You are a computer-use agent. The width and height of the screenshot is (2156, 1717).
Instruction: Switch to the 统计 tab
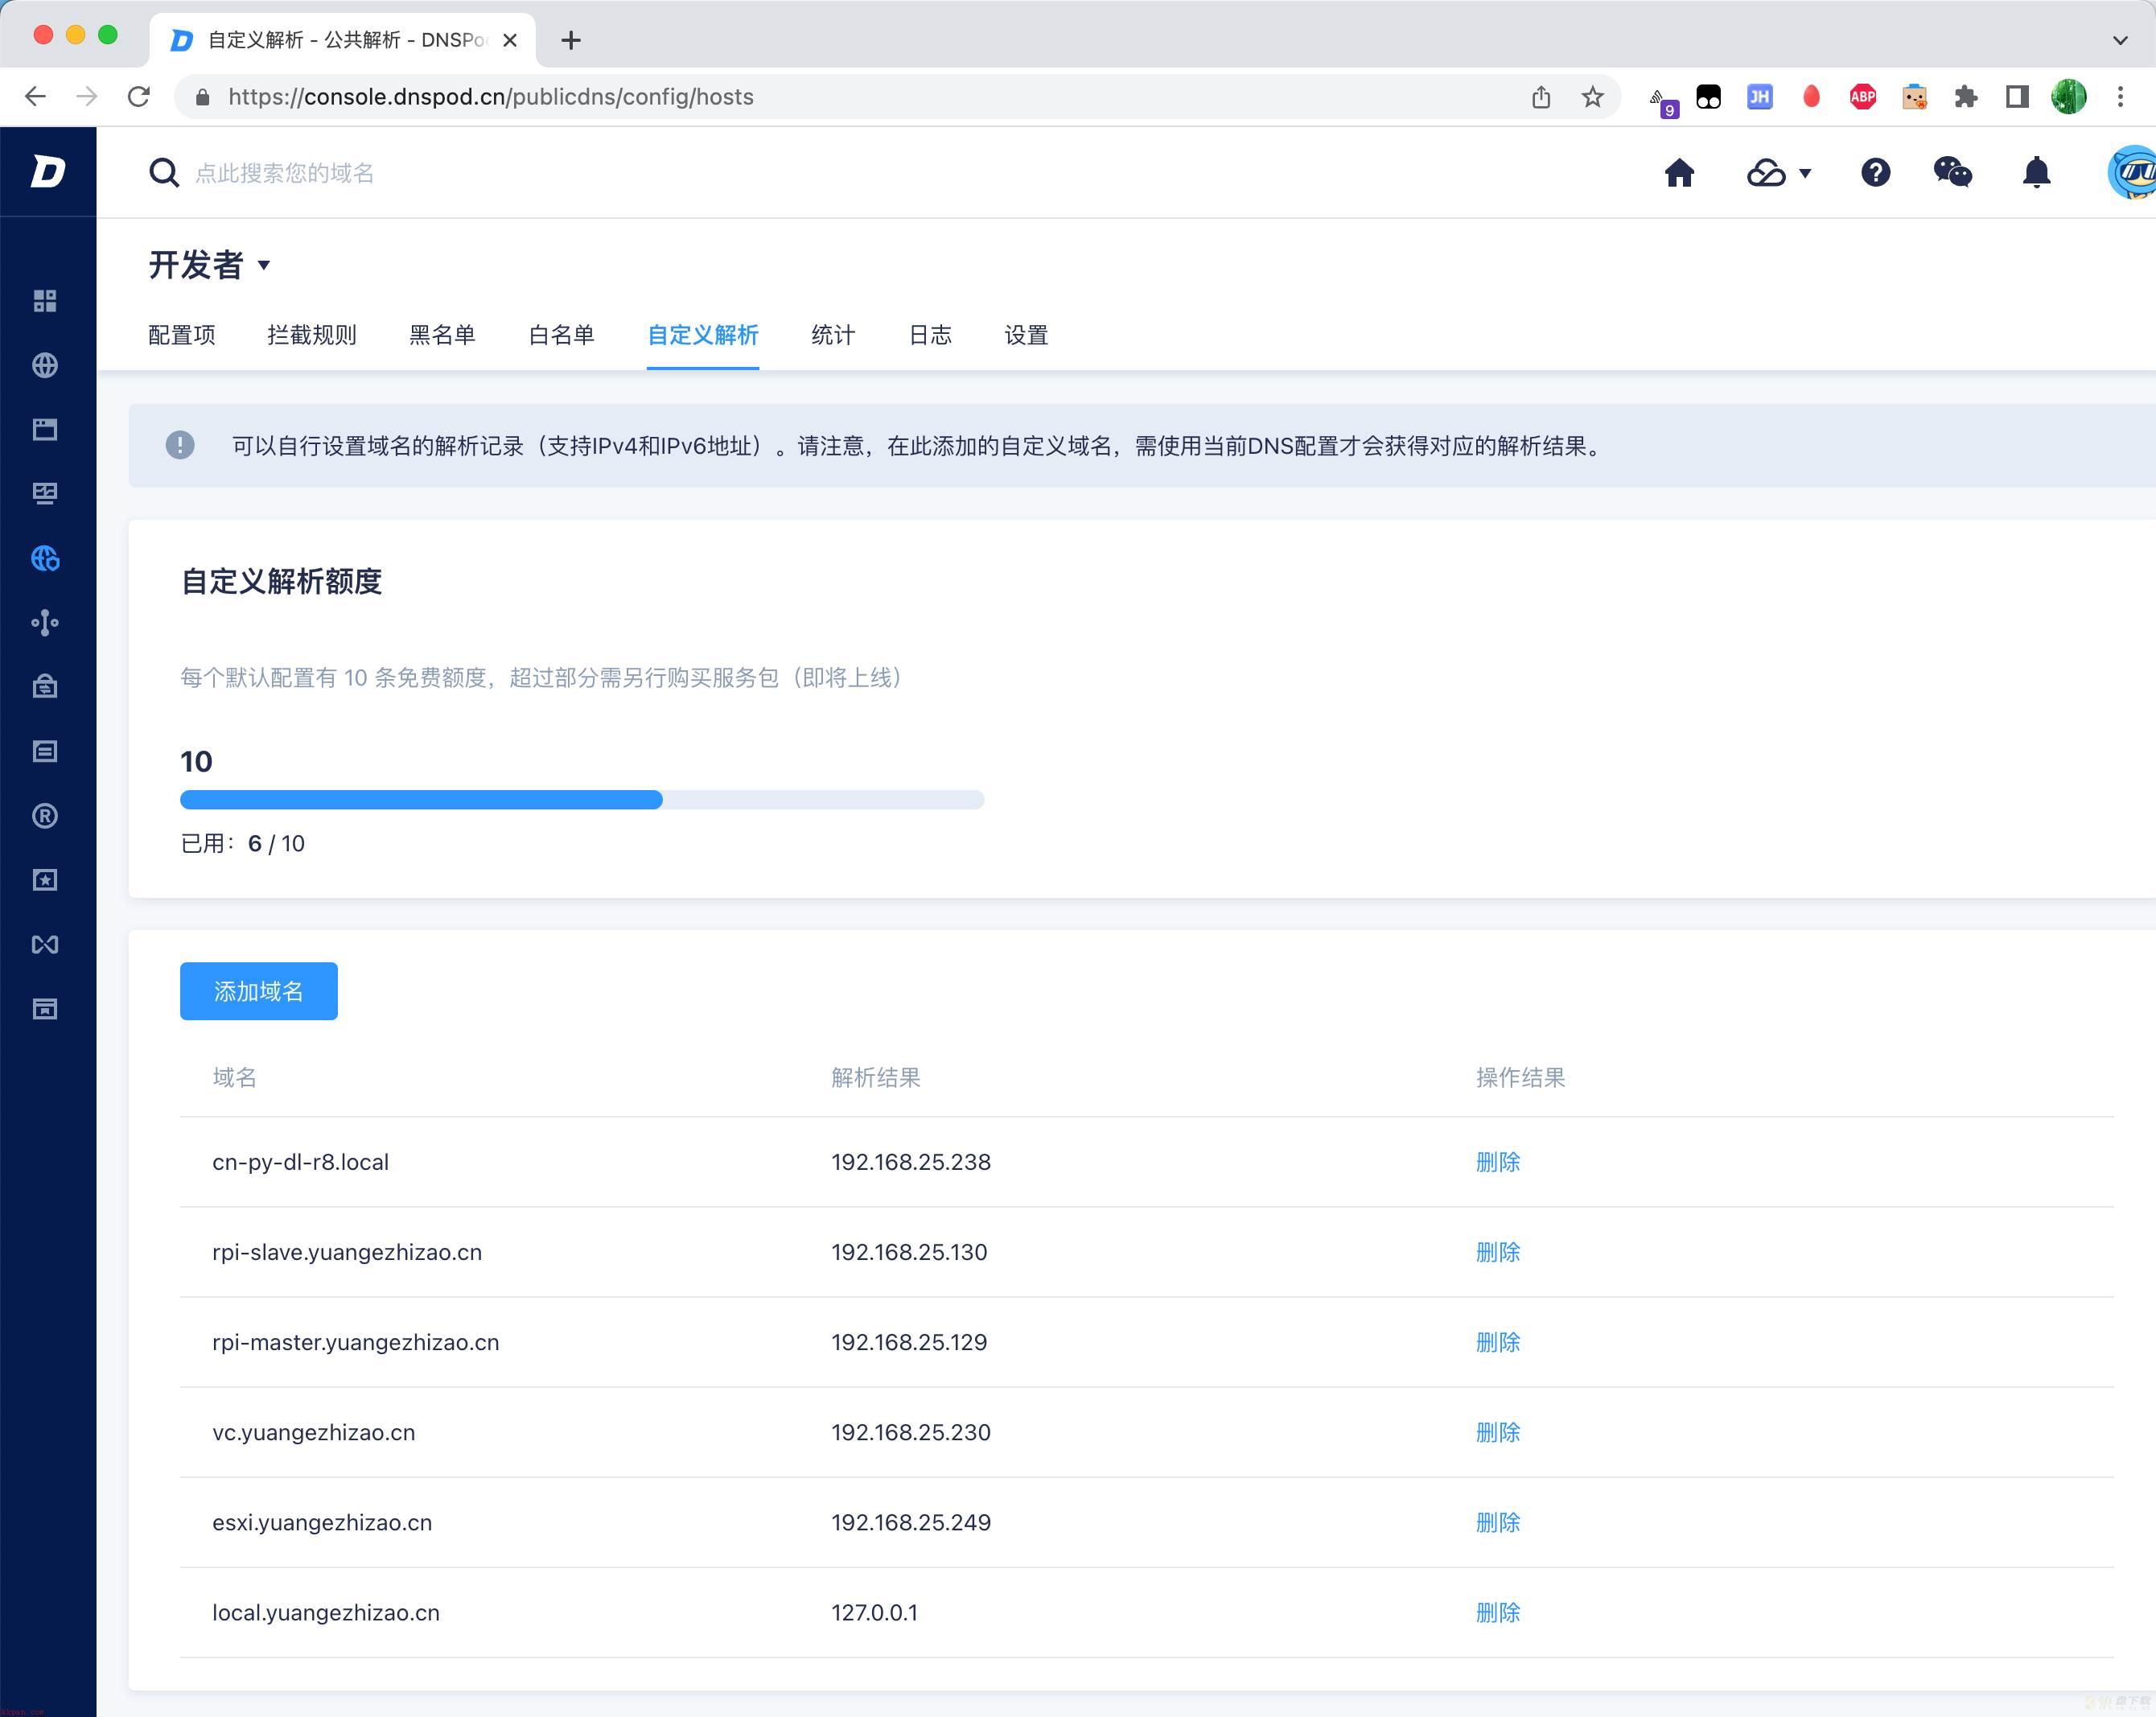point(833,335)
